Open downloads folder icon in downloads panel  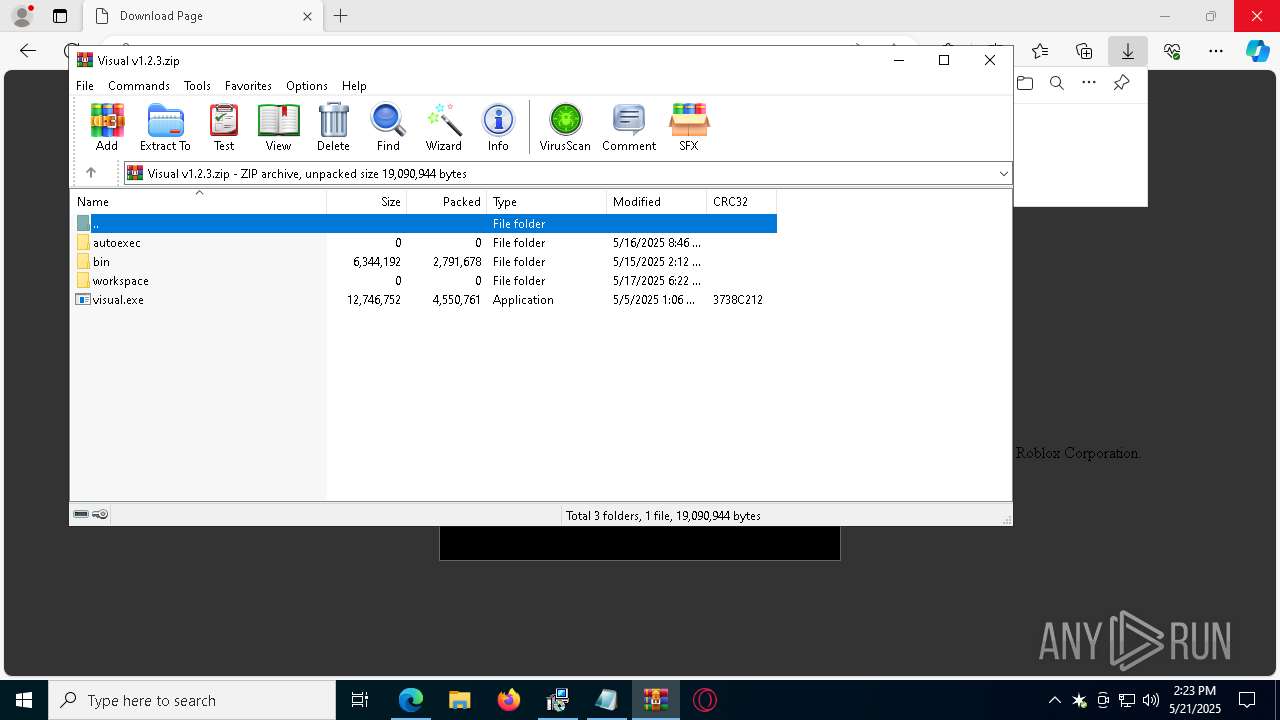click(1025, 83)
